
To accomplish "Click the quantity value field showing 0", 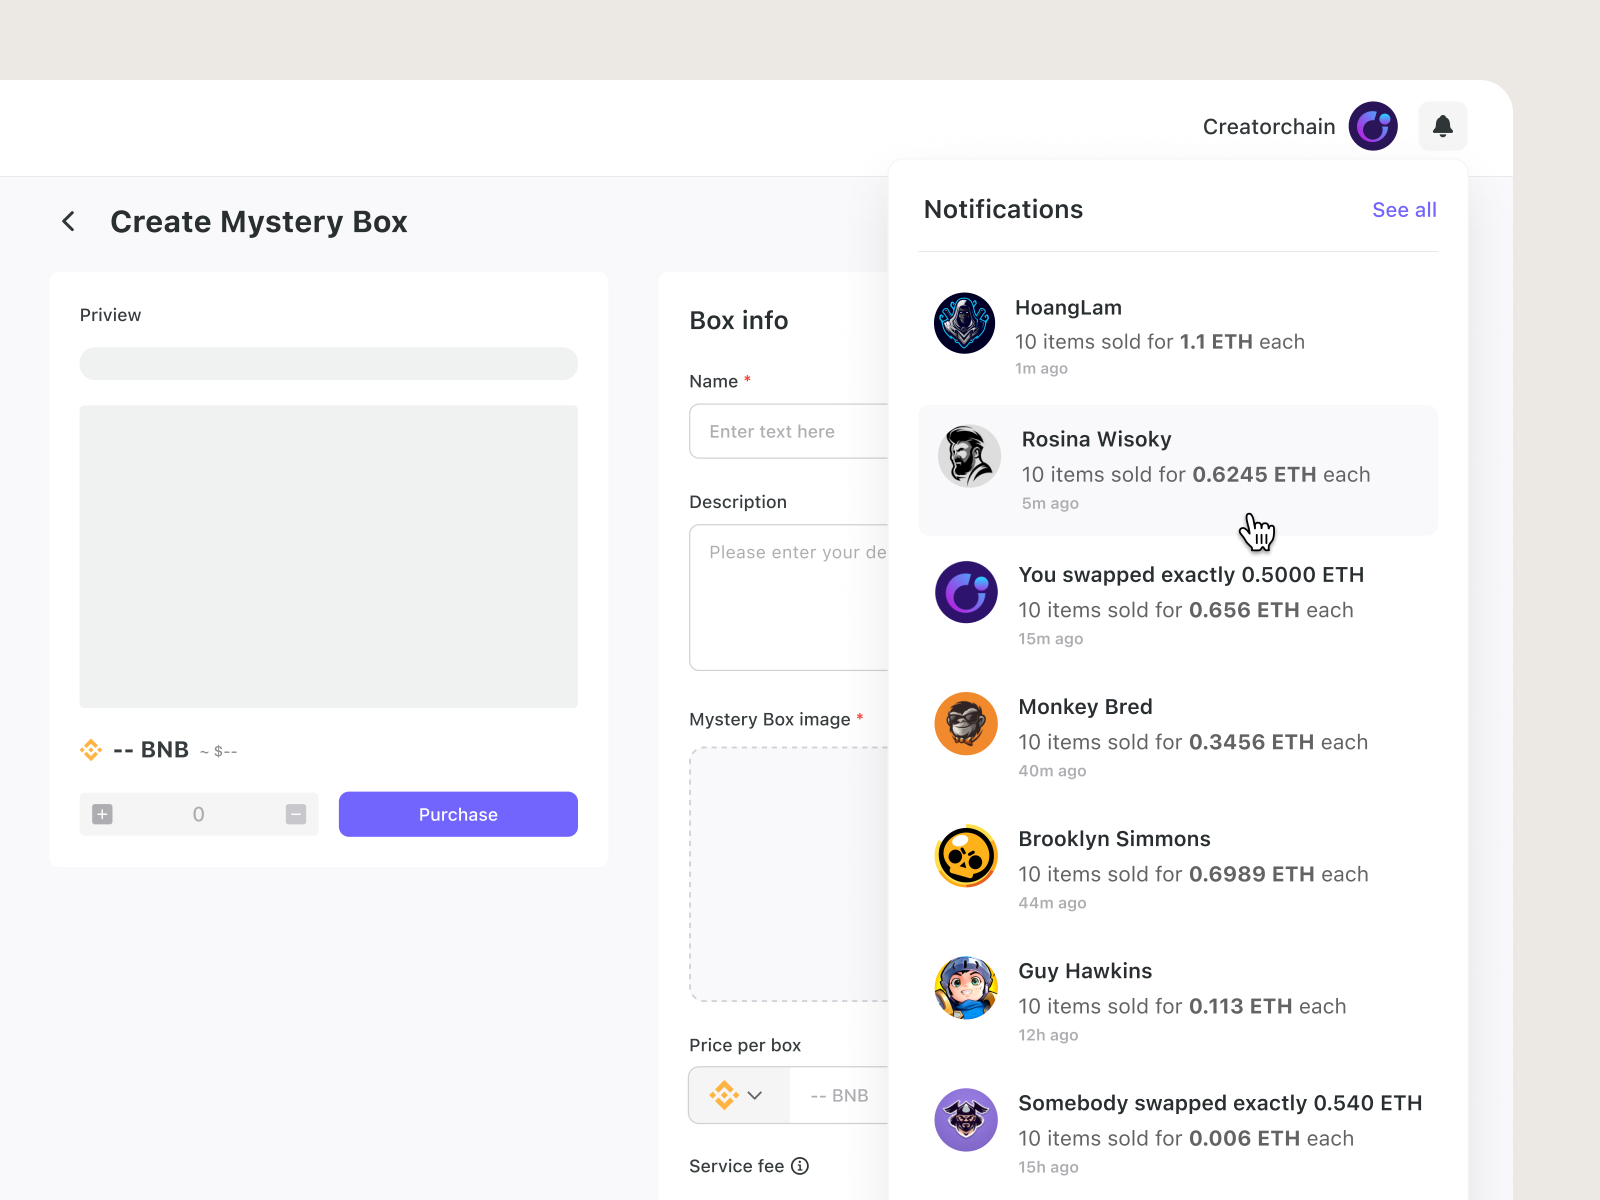I will click(x=198, y=814).
